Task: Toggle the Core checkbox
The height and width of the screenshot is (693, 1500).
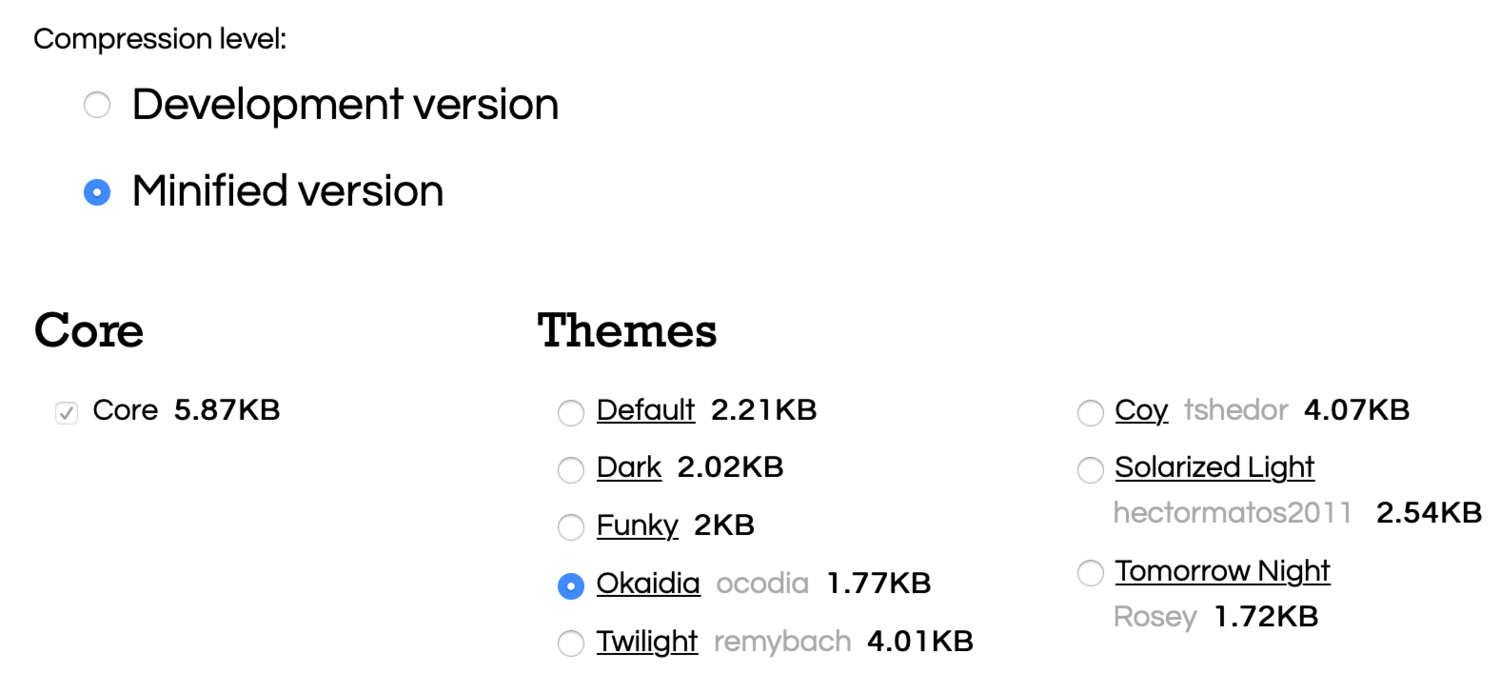Action: pyautogui.click(x=64, y=411)
